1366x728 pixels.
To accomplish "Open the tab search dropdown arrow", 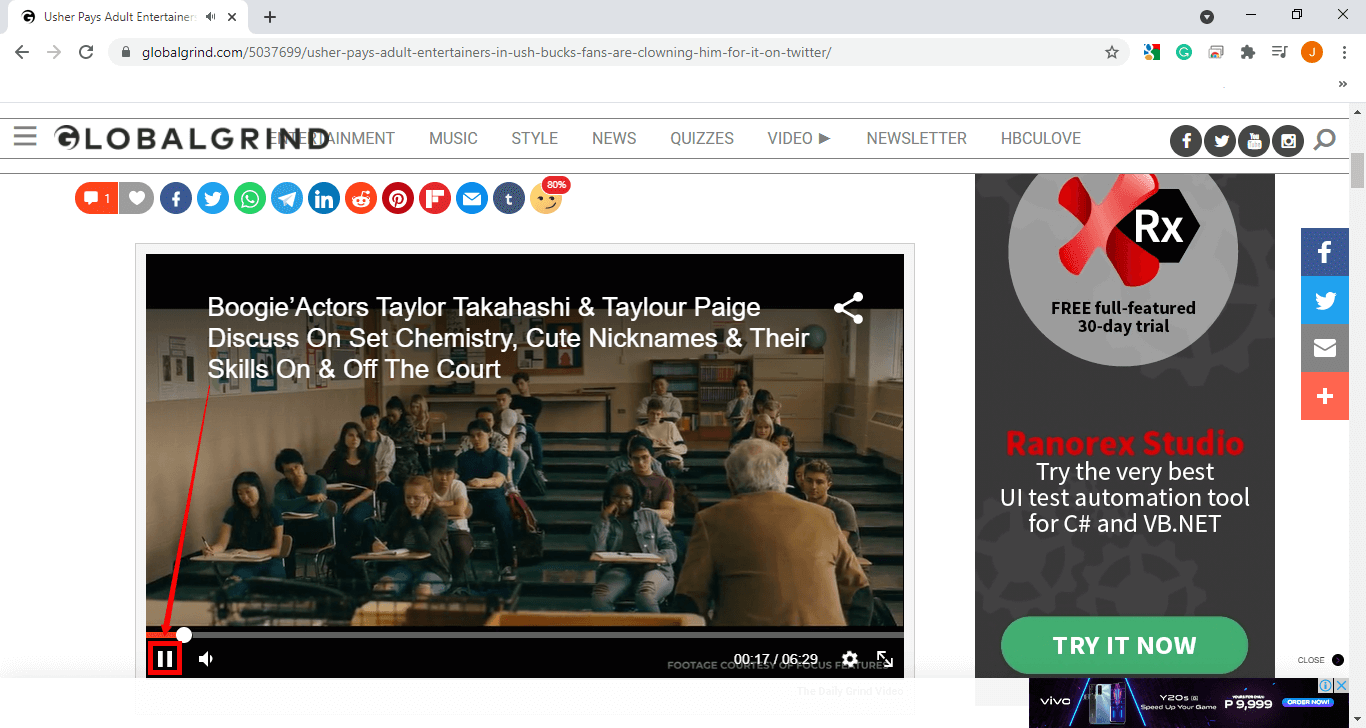I will tap(1207, 16).
